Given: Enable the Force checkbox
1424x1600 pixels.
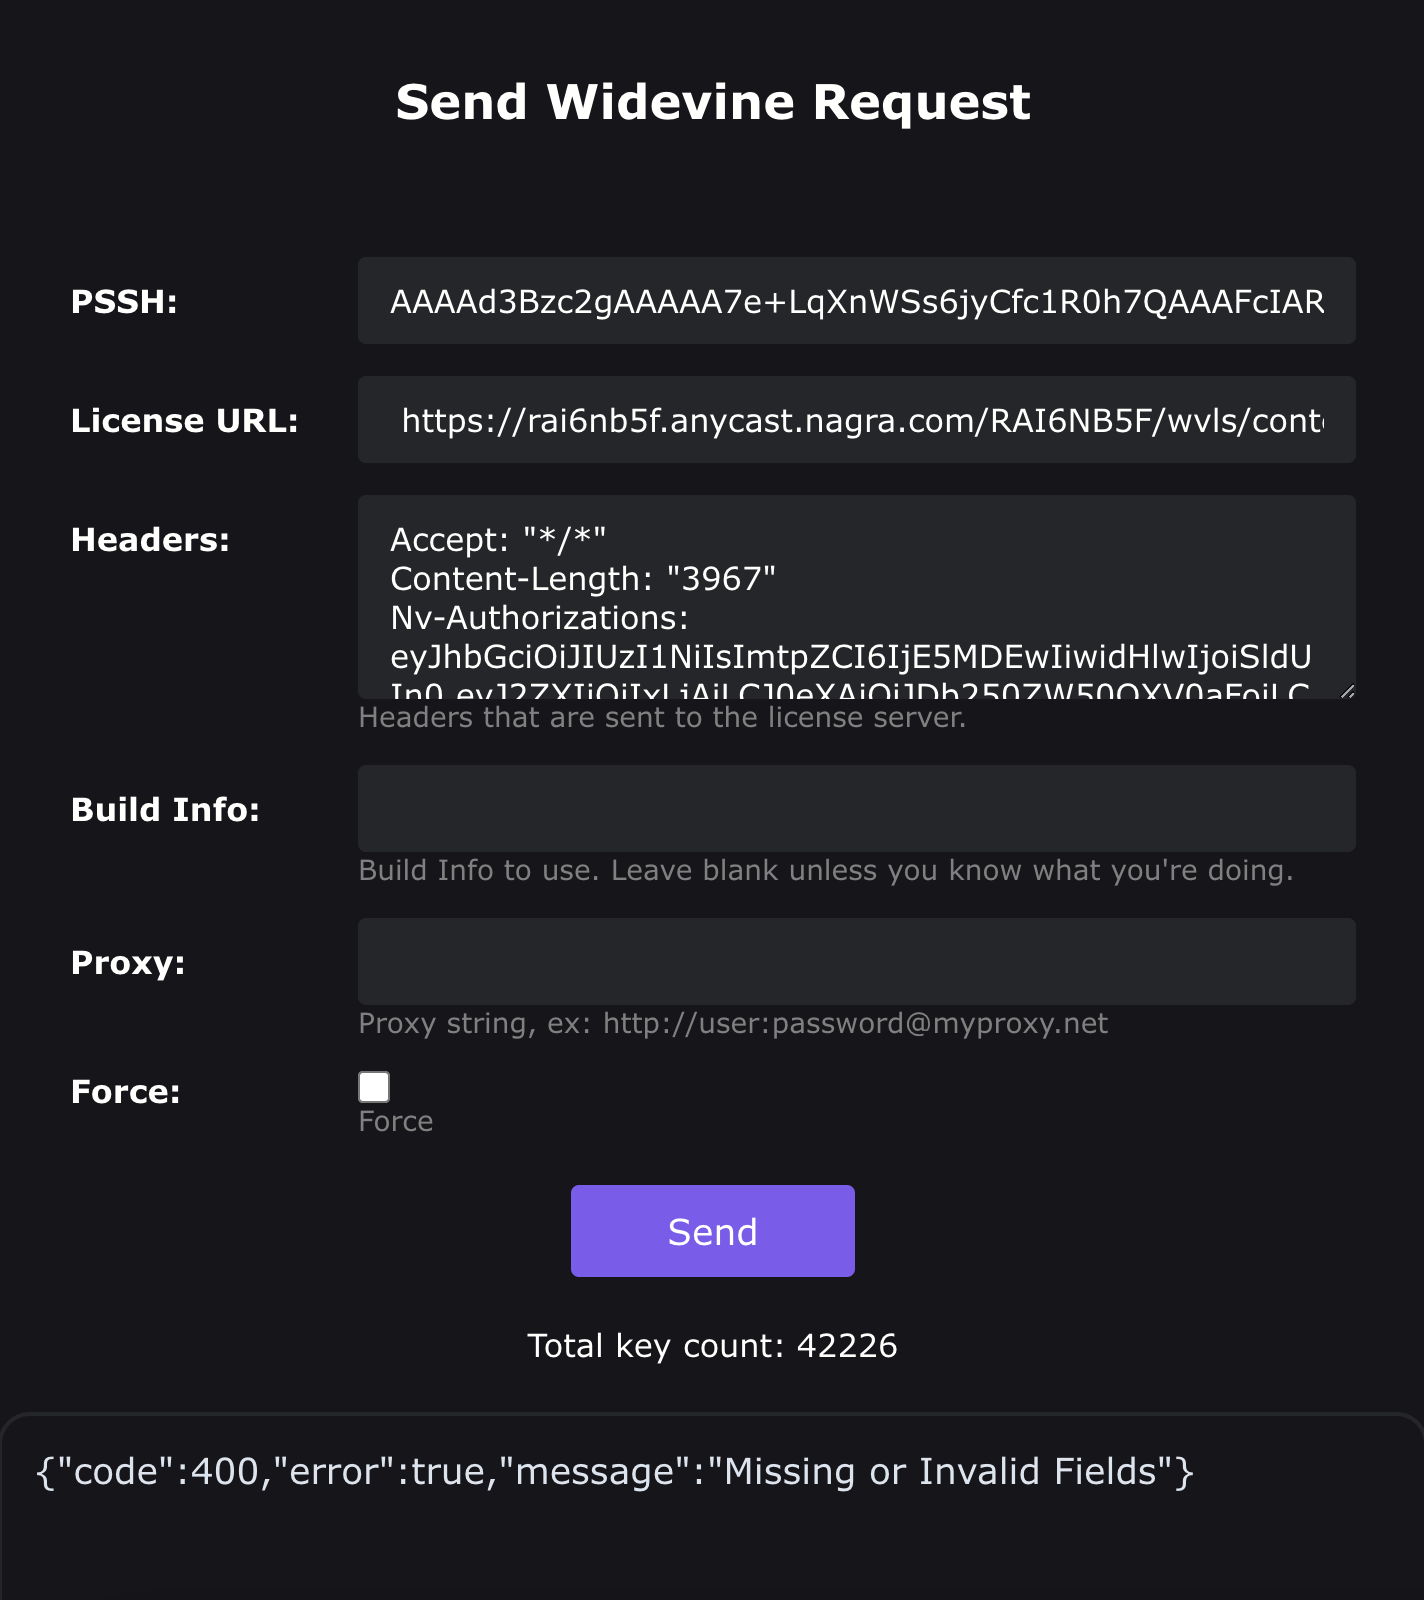Looking at the screenshot, I should 374,1087.
